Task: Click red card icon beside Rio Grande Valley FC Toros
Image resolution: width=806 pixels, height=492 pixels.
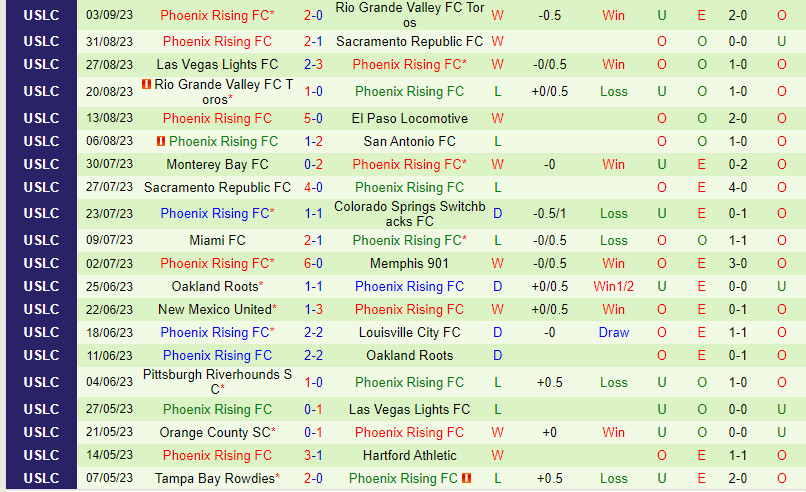Action: point(147,85)
